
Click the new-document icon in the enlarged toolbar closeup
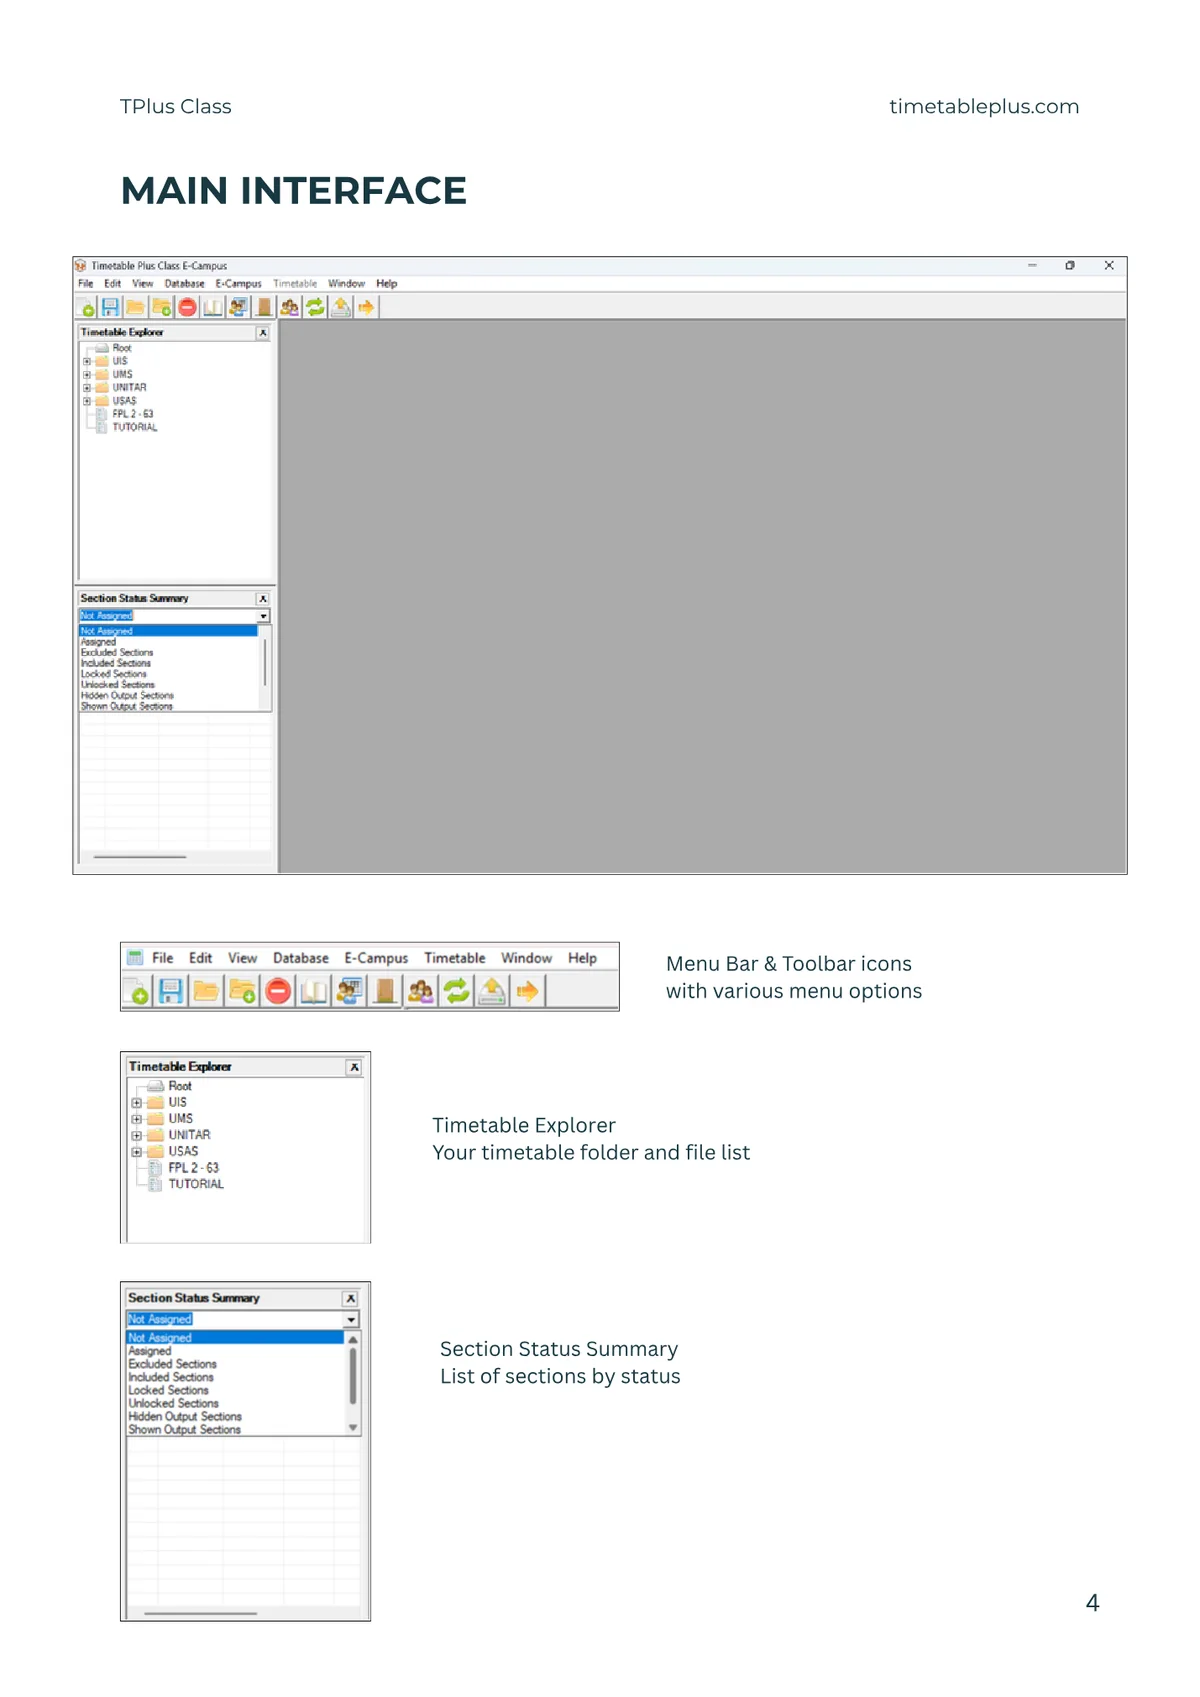point(137,991)
